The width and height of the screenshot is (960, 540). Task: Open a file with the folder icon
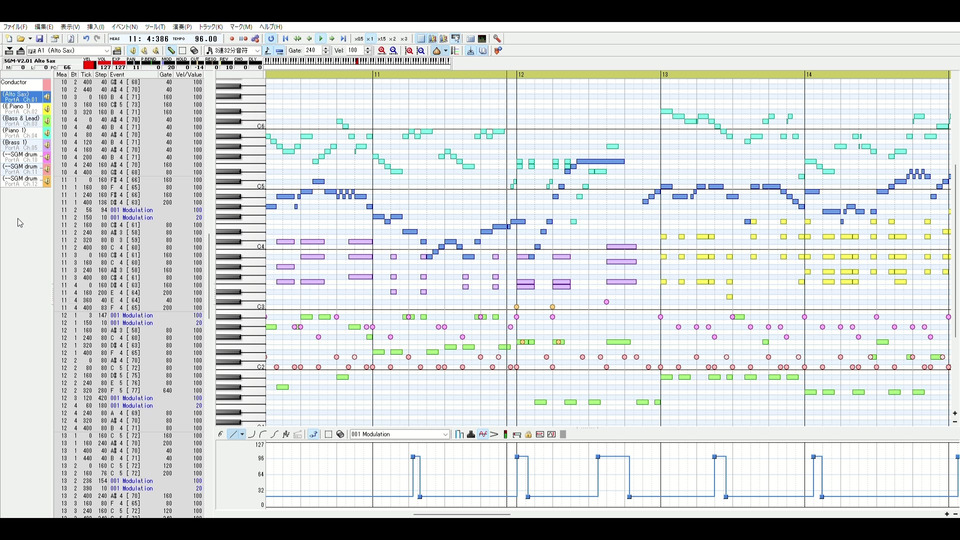point(21,39)
